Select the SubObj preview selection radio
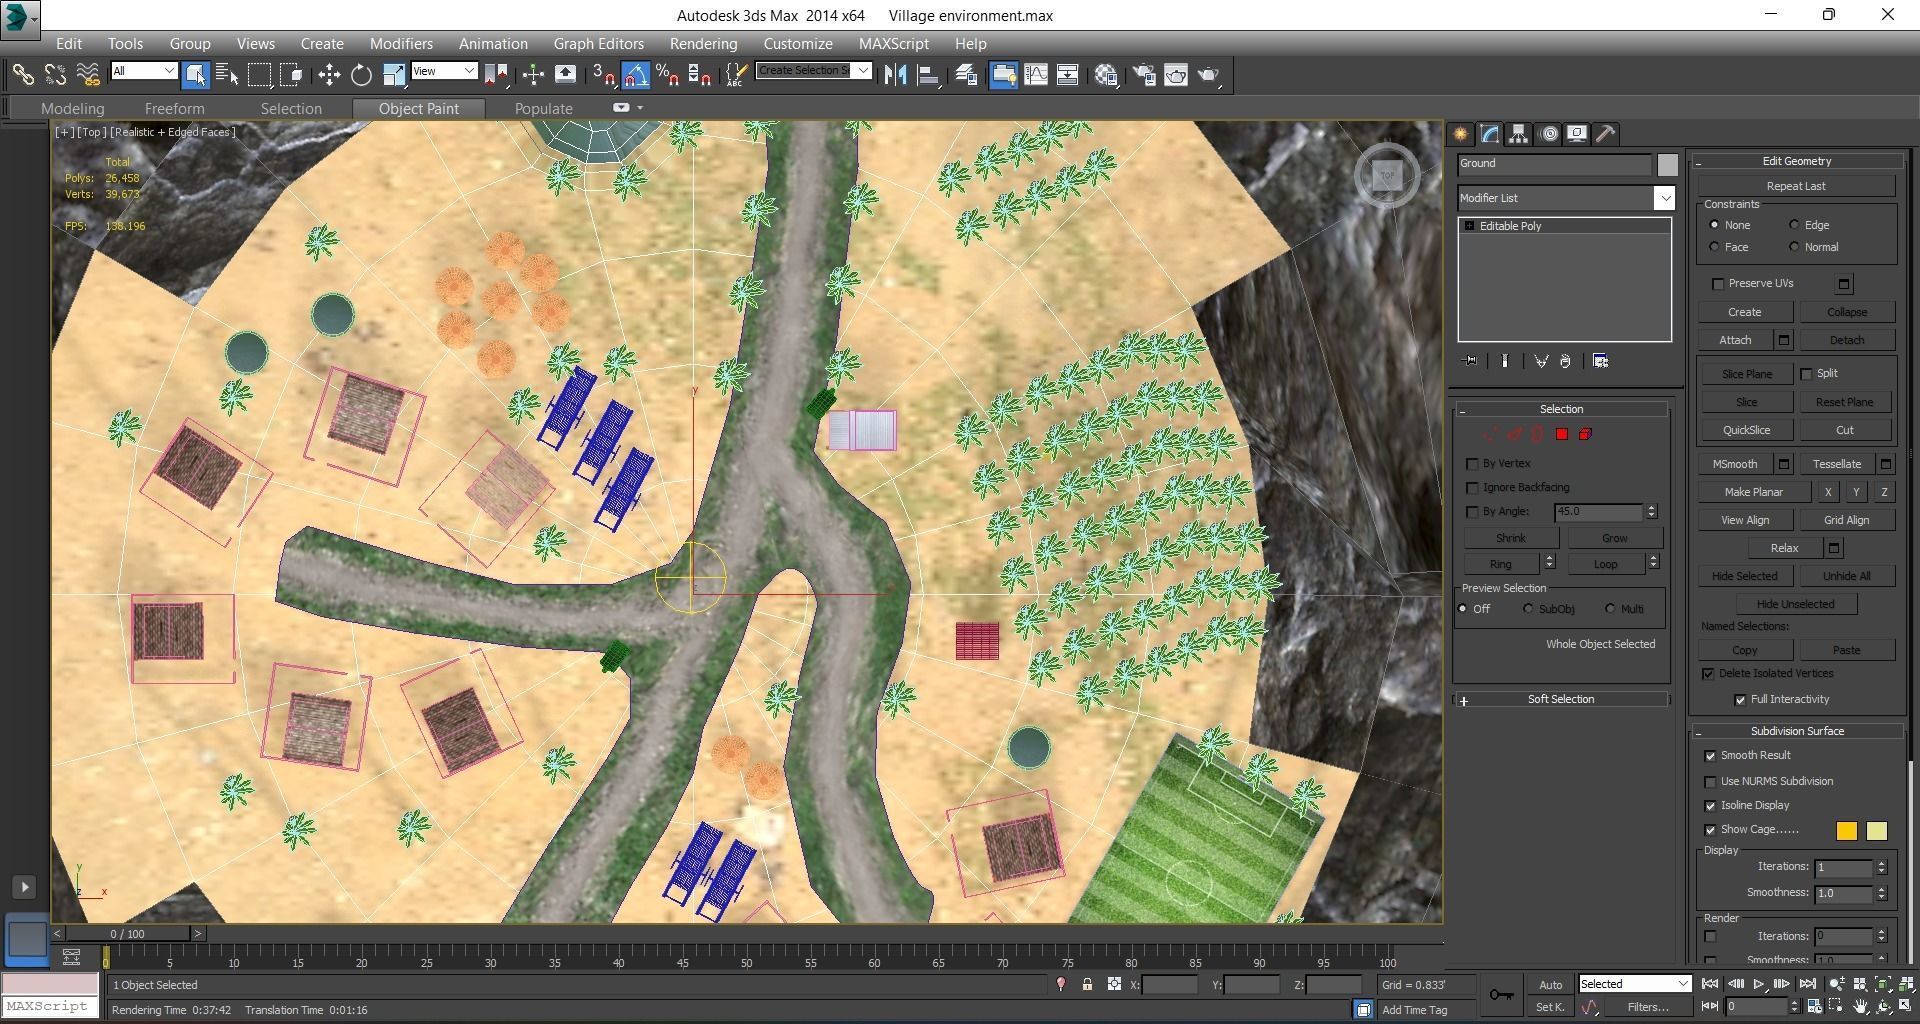This screenshot has height=1024, width=1920. click(1528, 609)
